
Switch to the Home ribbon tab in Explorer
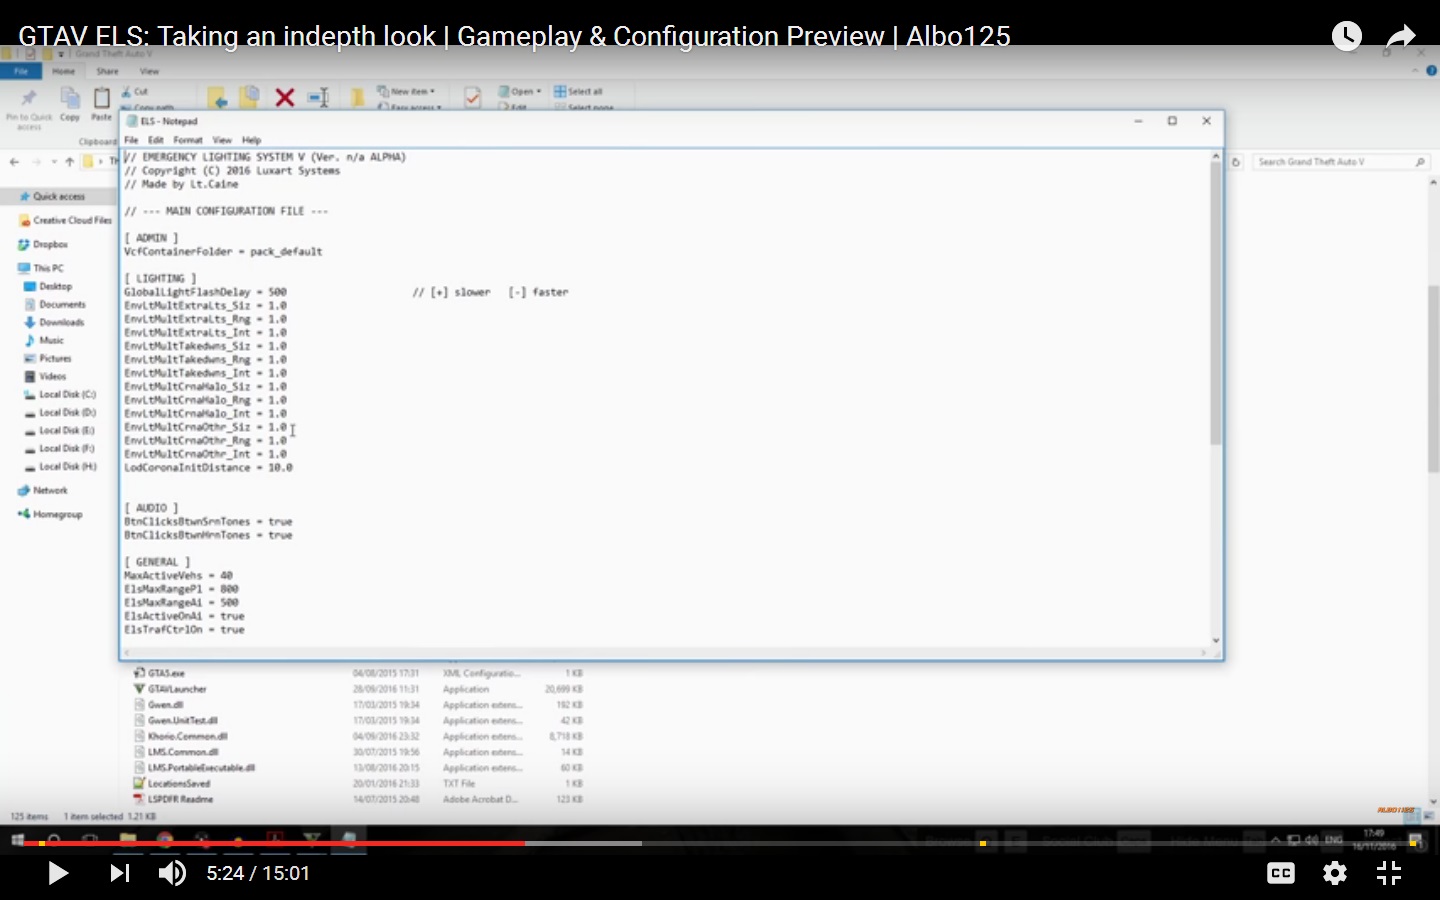click(63, 72)
